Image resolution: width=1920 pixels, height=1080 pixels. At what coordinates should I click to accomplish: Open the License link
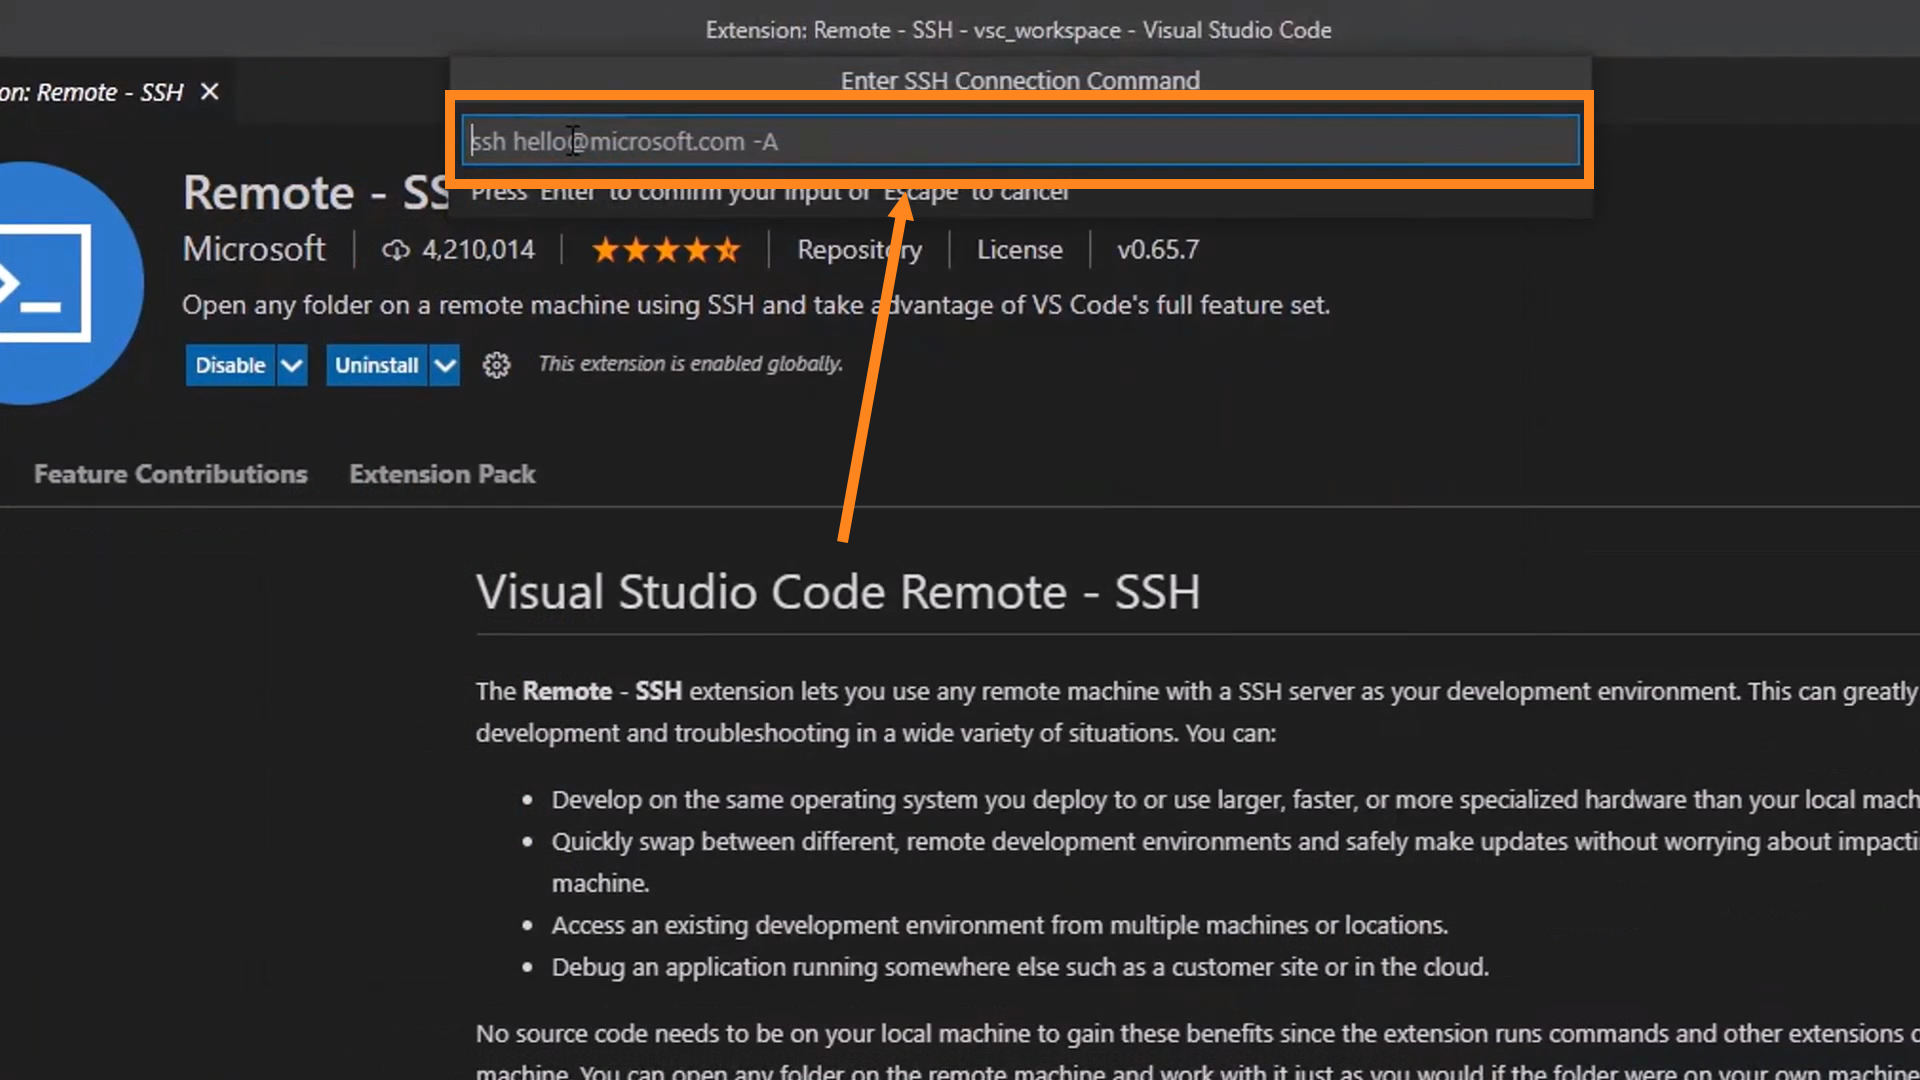click(x=1019, y=250)
